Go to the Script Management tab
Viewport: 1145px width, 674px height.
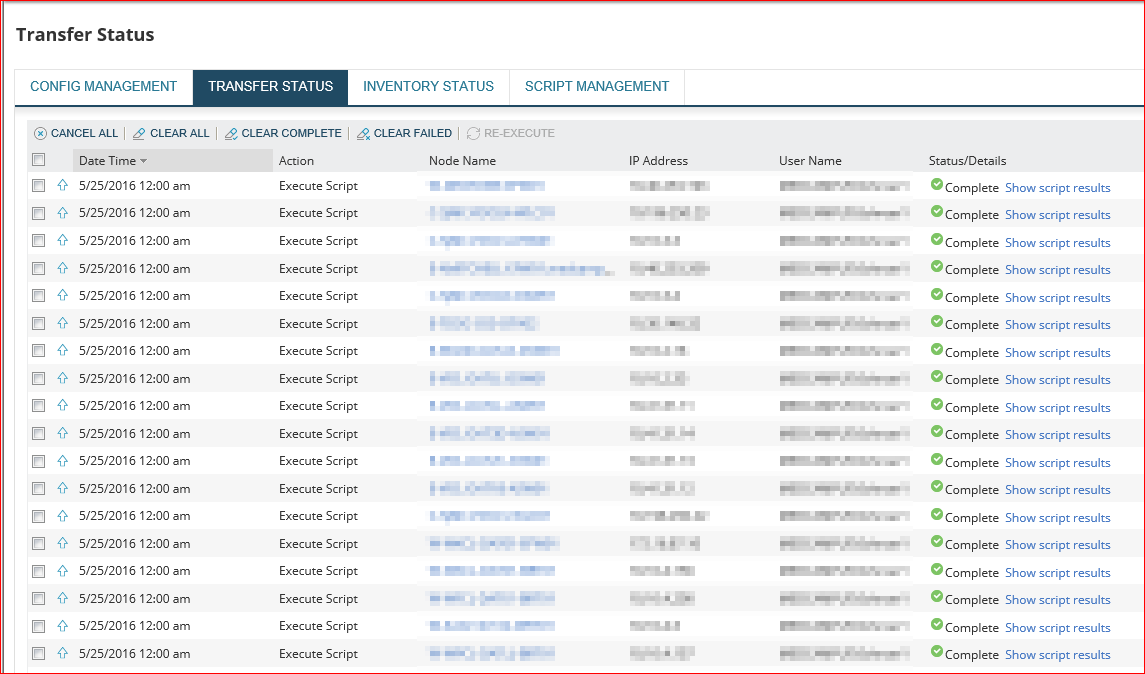tap(597, 87)
